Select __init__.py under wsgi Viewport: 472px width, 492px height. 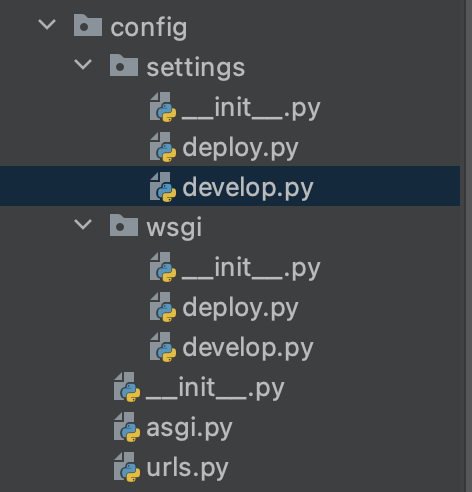pyautogui.click(x=251, y=268)
